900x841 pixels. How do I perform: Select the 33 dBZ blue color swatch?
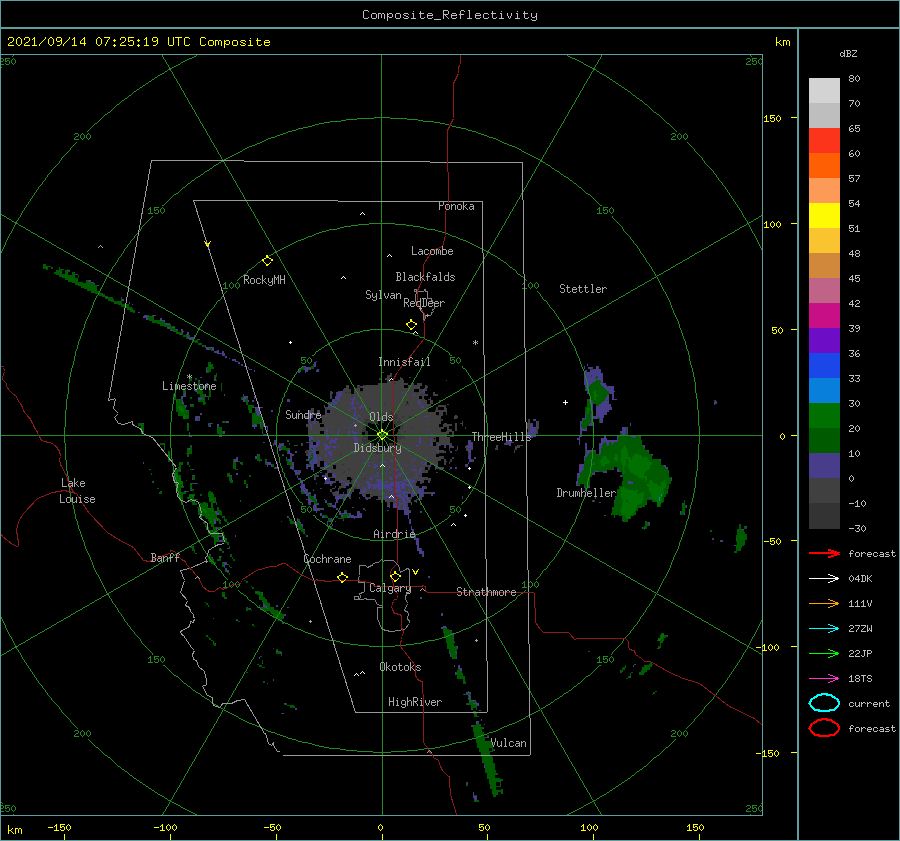tap(824, 365)
